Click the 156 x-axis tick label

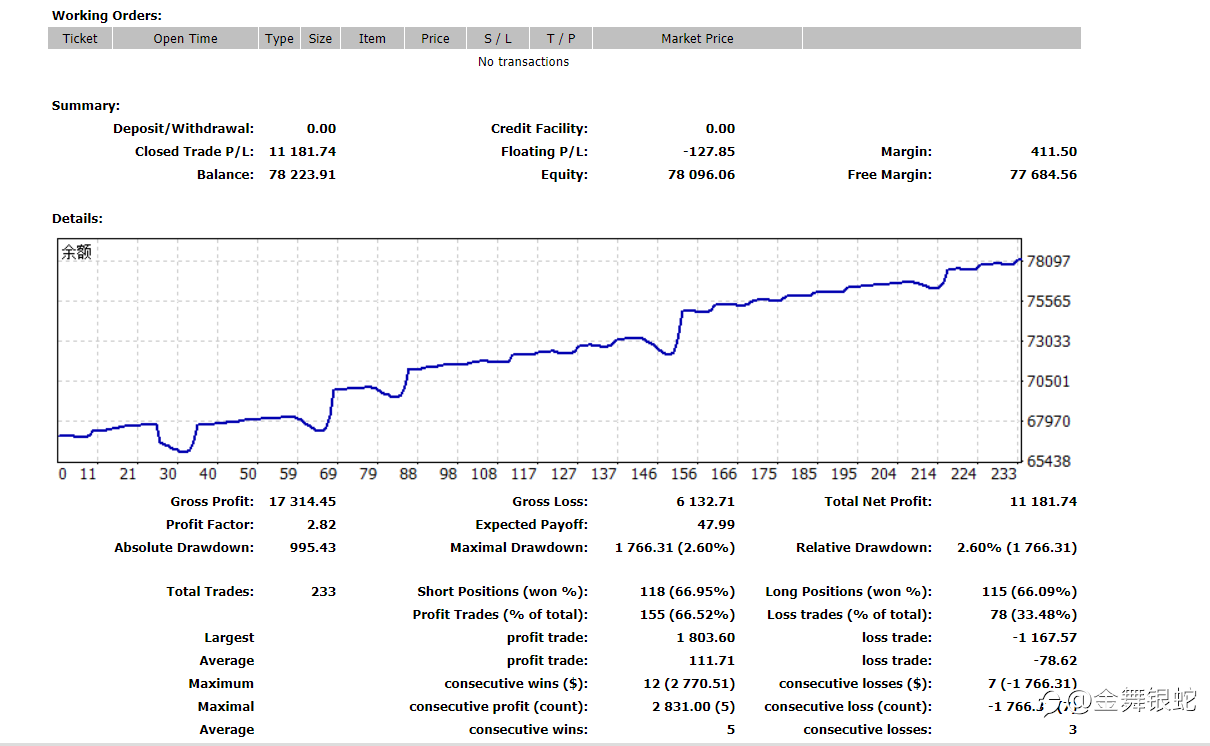[684, 474]
